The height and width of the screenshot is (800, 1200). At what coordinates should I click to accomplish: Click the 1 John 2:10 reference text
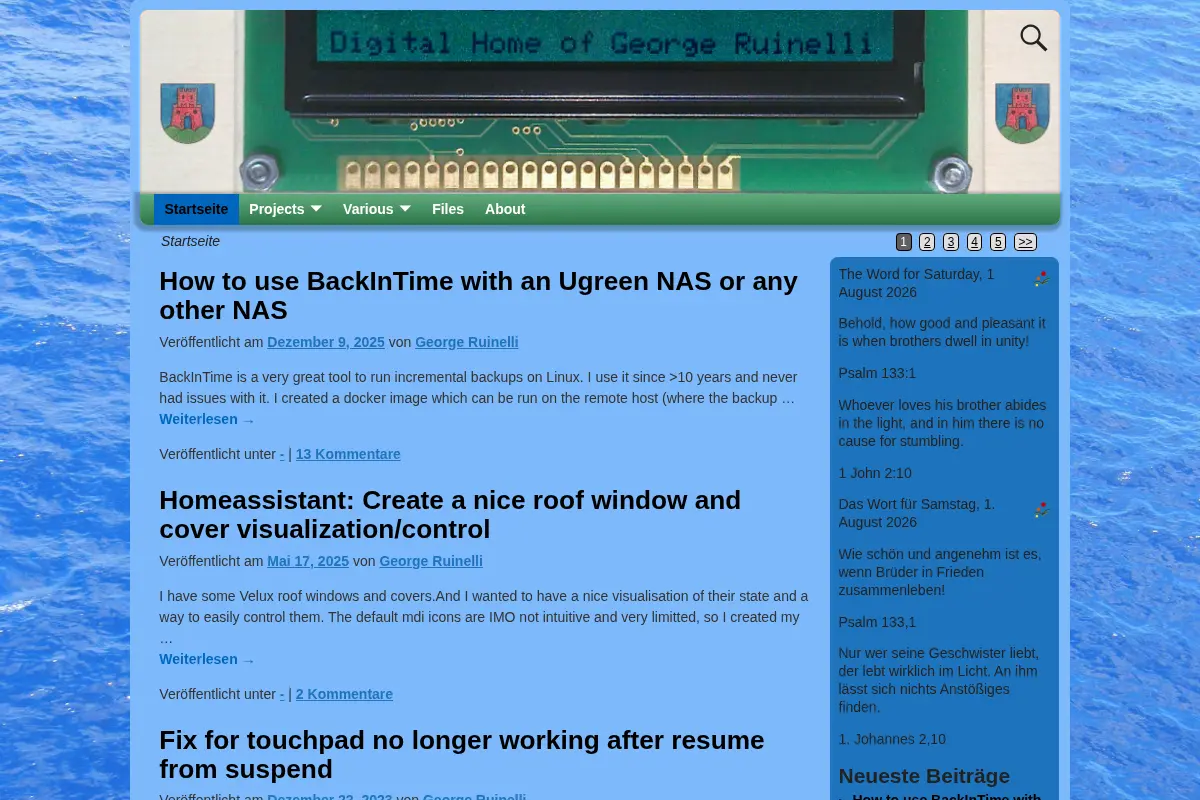[875, 473]
